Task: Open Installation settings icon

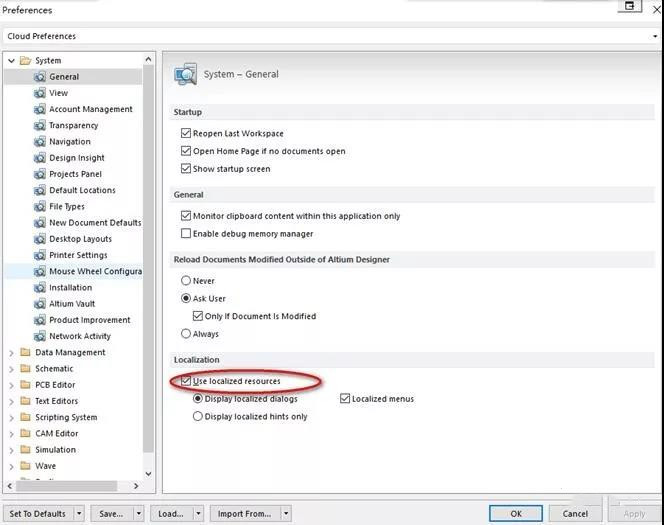Action: 39,287
